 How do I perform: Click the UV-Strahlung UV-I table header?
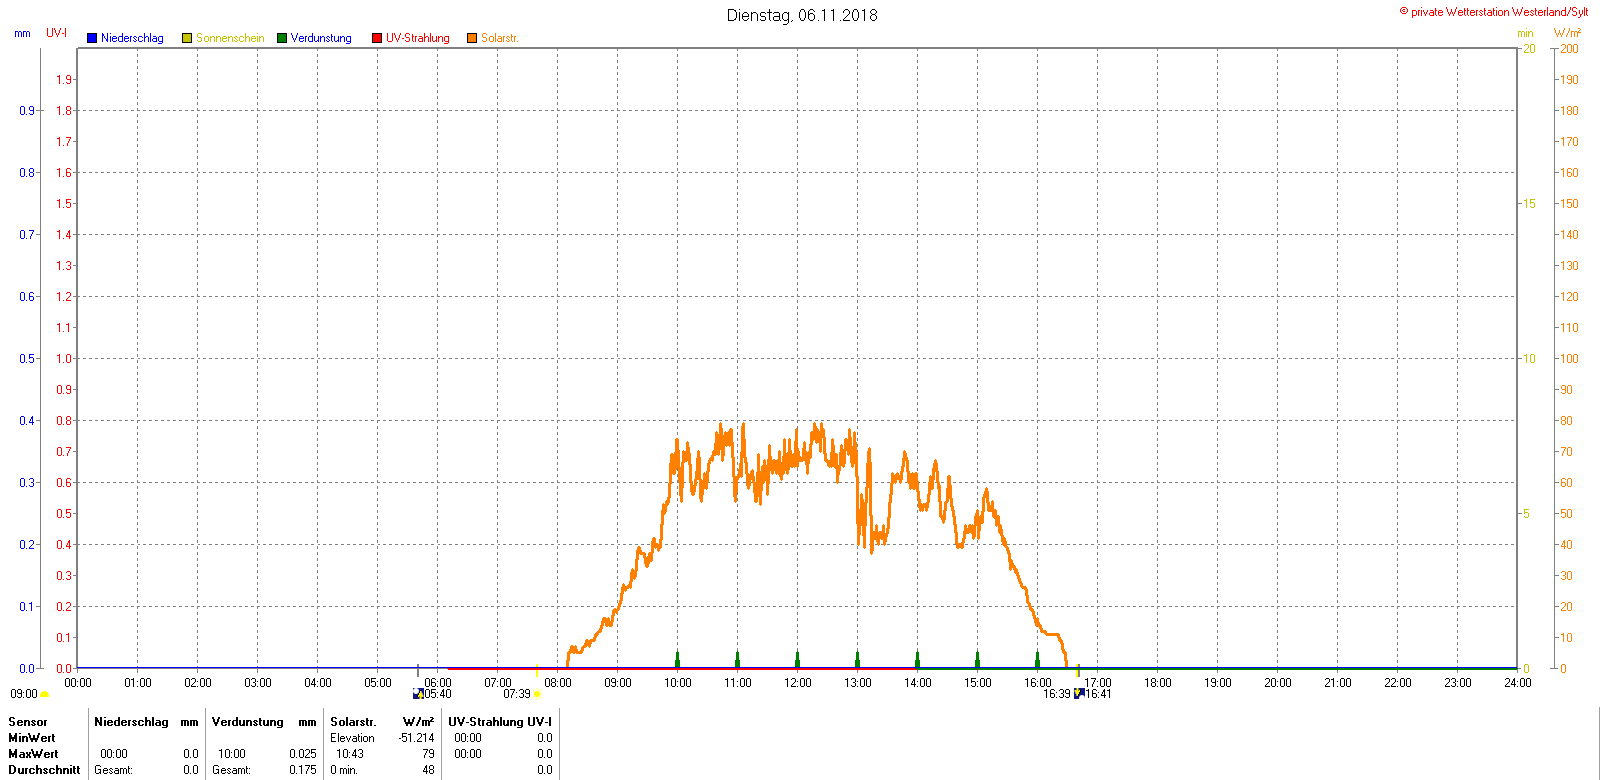click(x=500, y=722)
